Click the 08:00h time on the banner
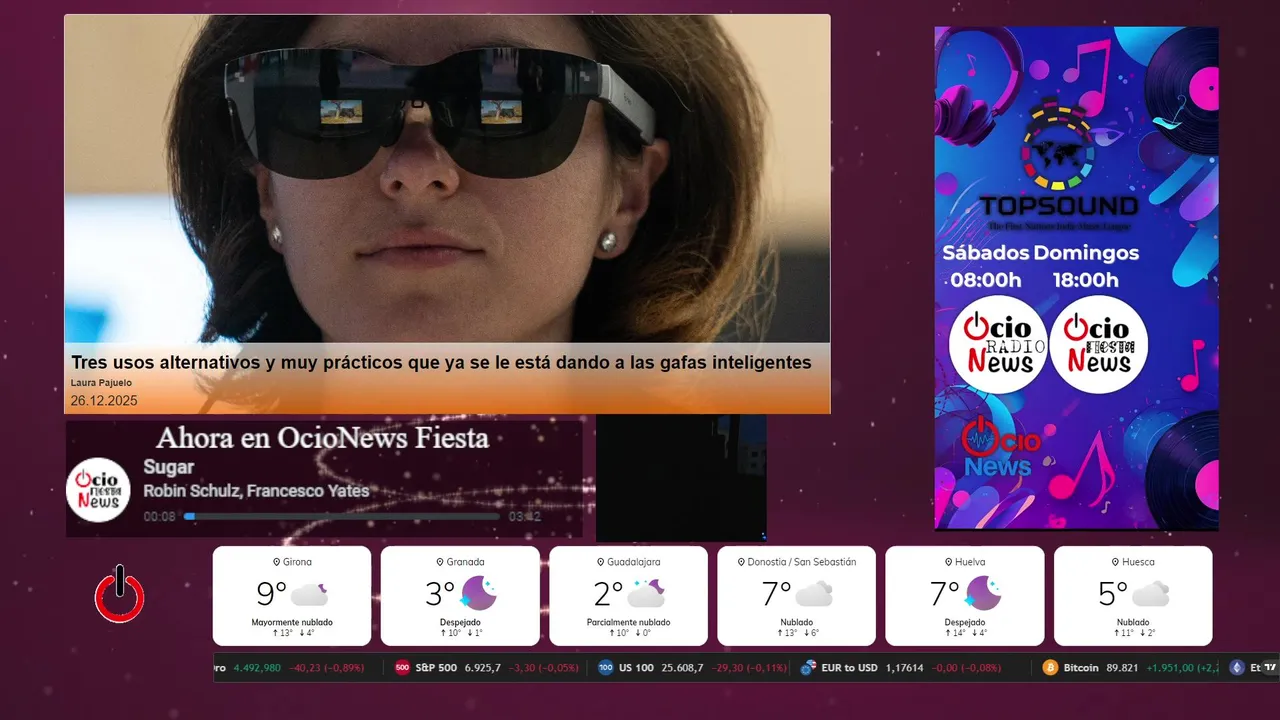The height and width of the screenshot is (720, 1280). tap(986, 280)
